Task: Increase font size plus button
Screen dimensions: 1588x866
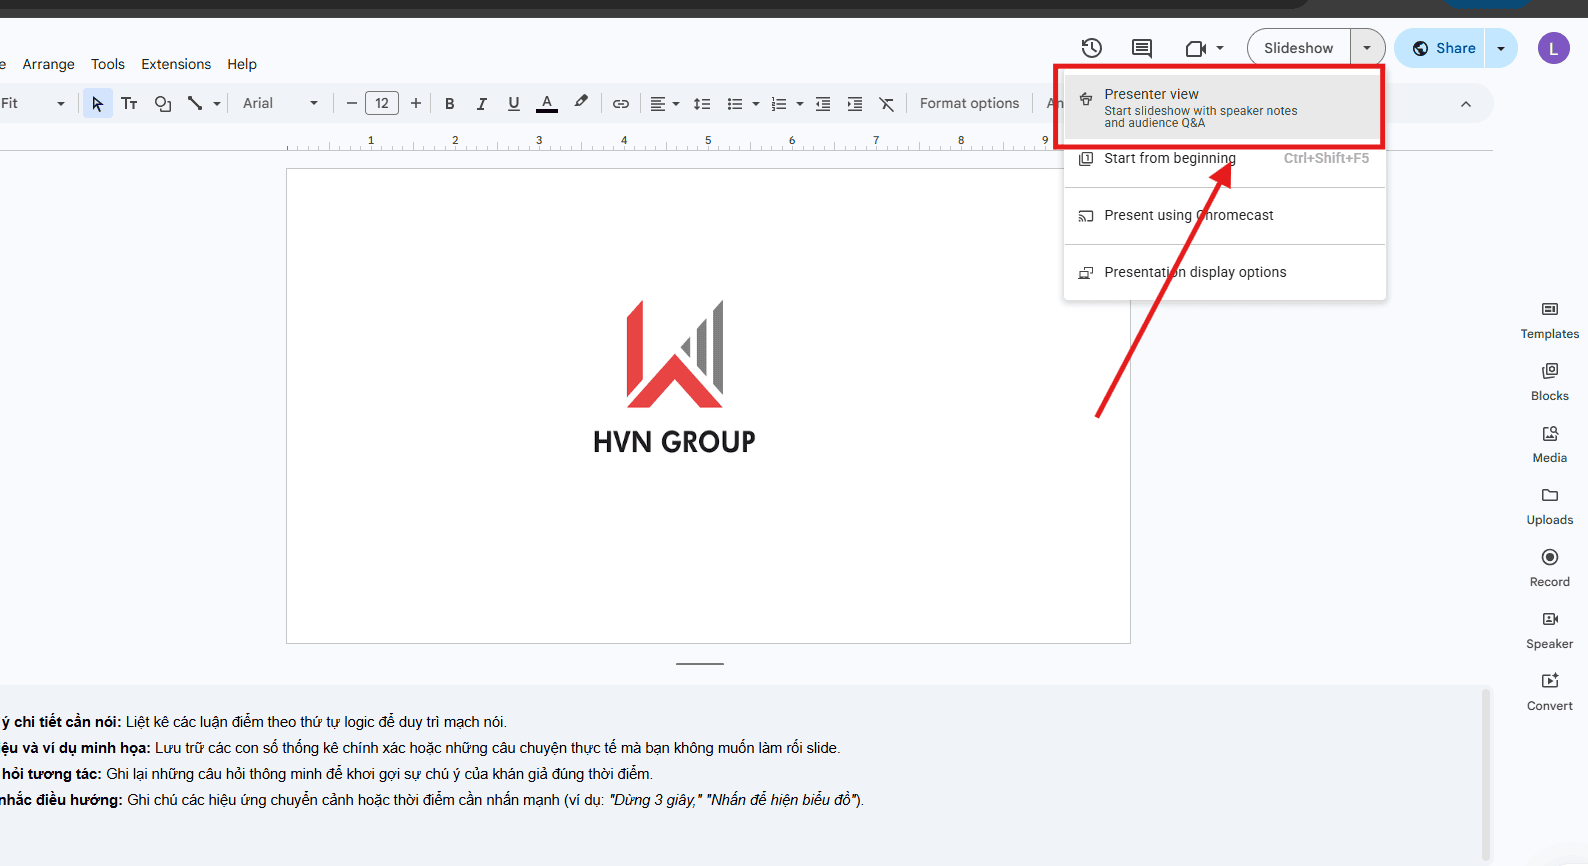Action: (x=416, y=103)
